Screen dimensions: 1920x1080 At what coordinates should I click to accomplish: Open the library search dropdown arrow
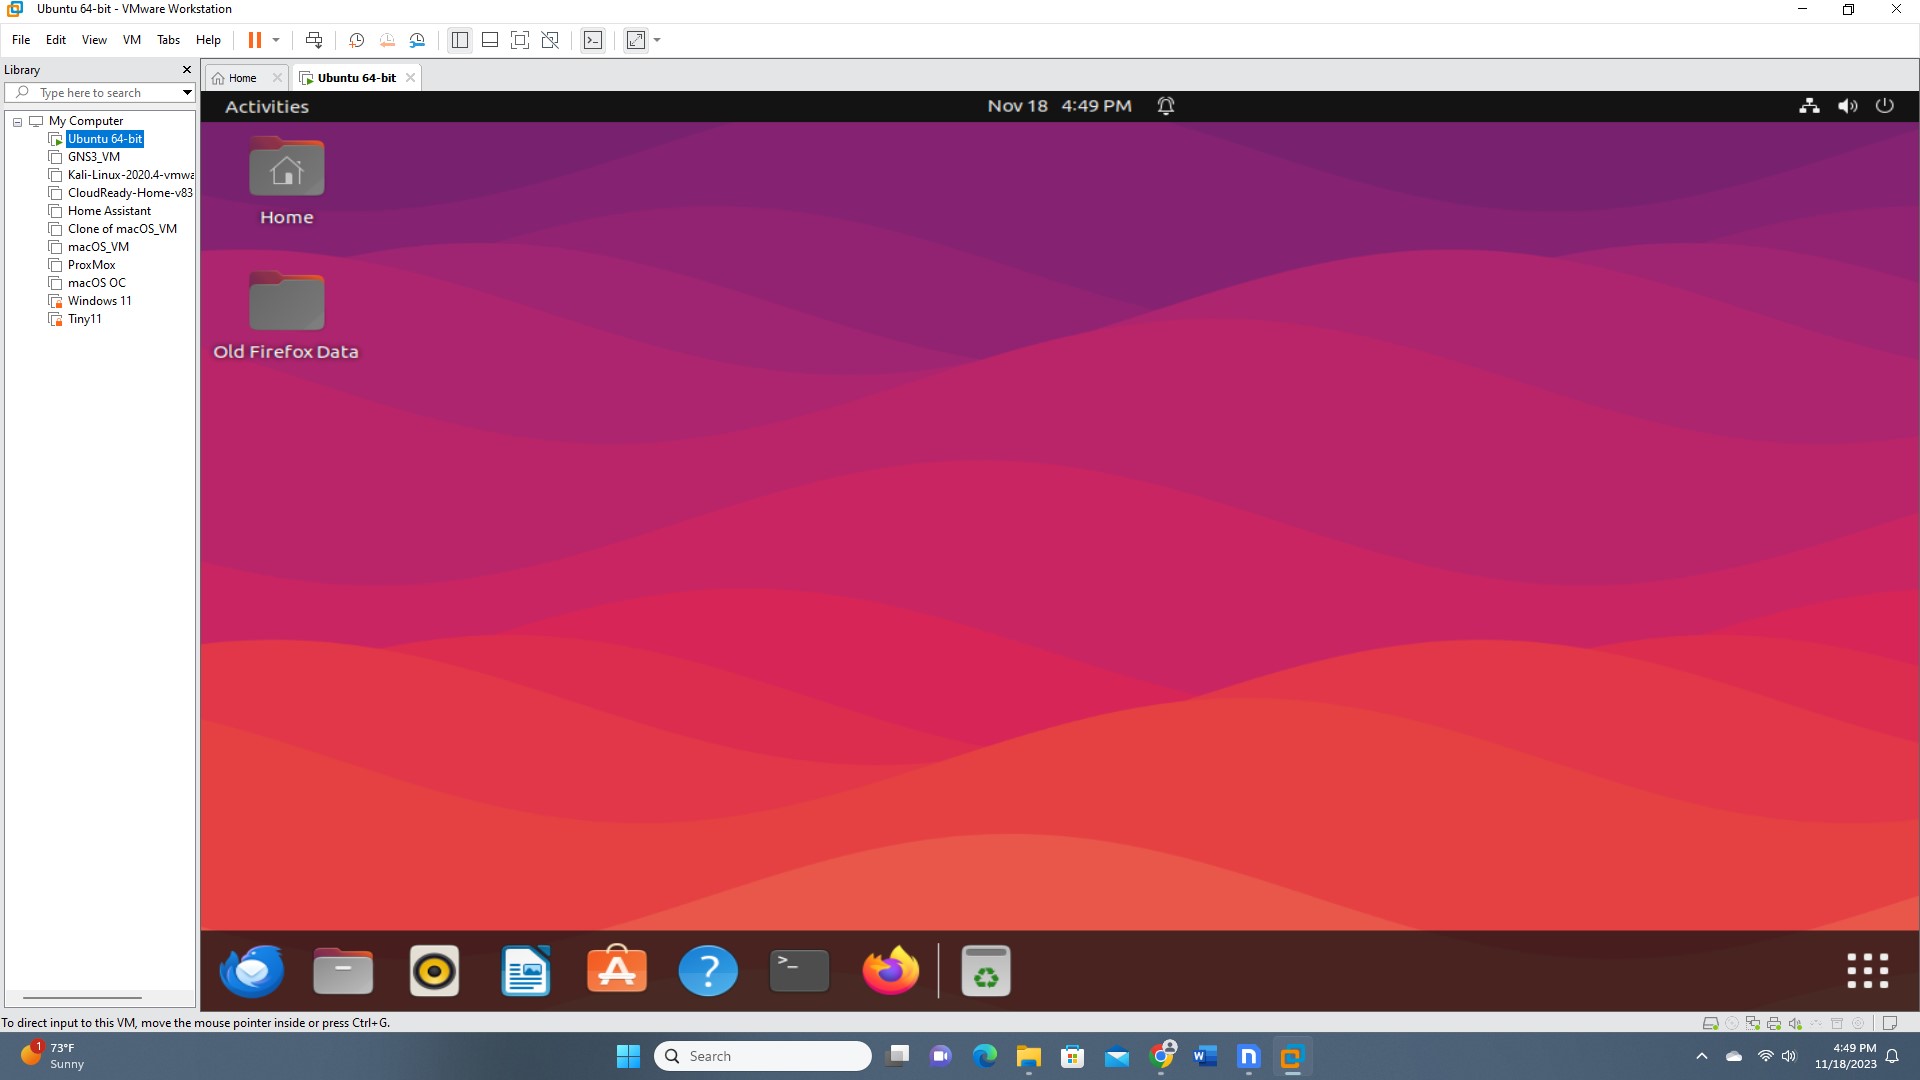187,93
